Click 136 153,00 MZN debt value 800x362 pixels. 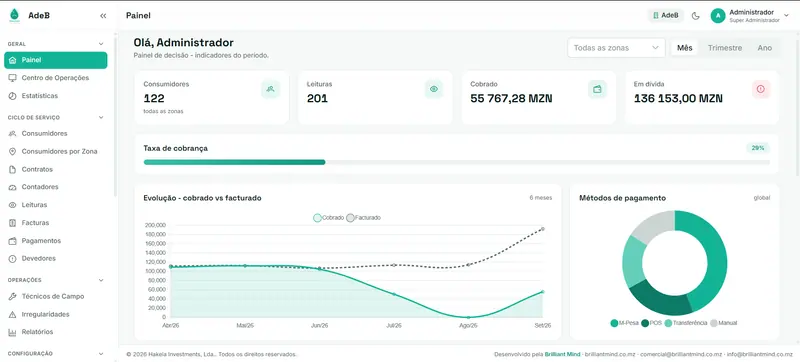(x=678, y=99)
